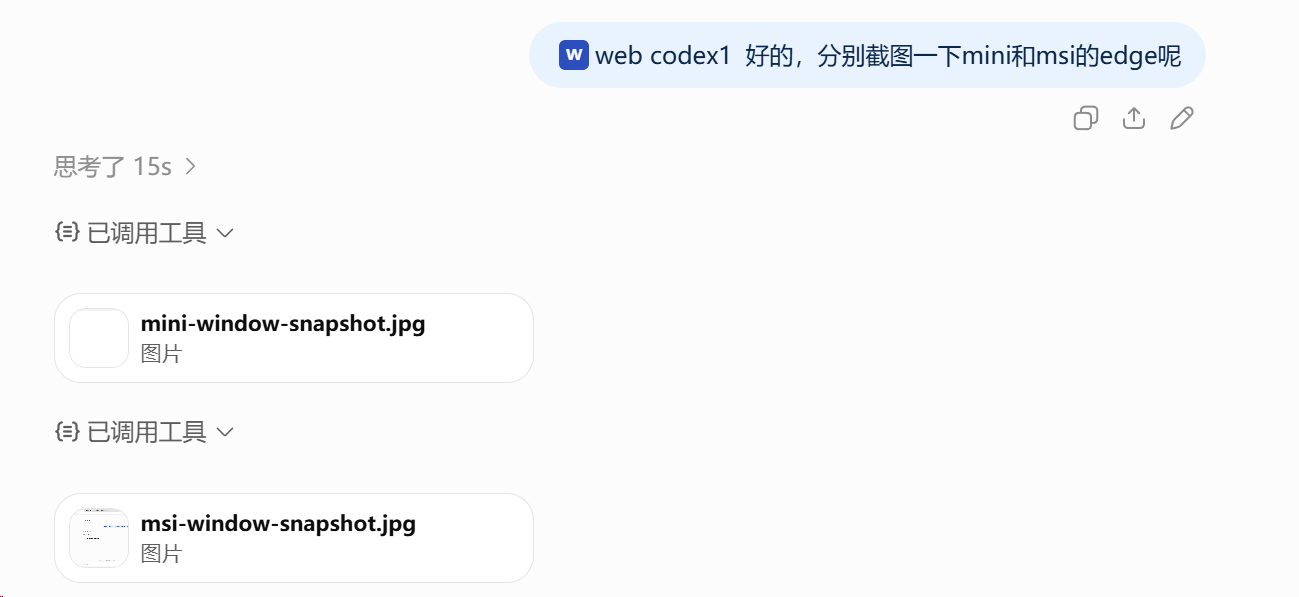Copy the user message with the copy icon

click(x=1085, y=118)
